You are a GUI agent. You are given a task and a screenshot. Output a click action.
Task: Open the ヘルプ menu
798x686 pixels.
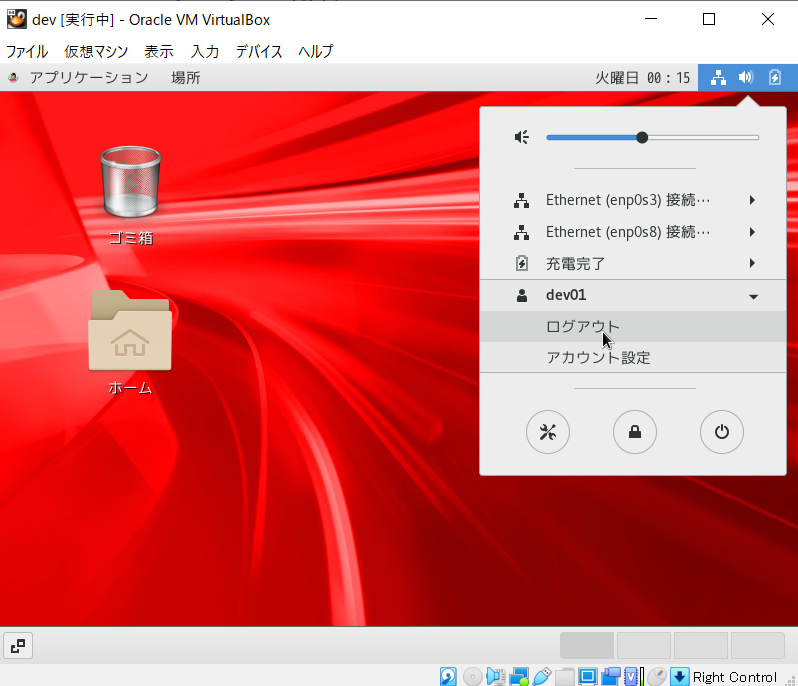(316, 51)
